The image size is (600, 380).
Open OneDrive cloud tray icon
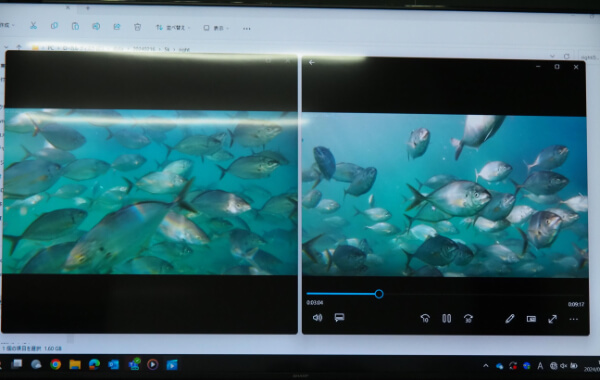point(499,366)
